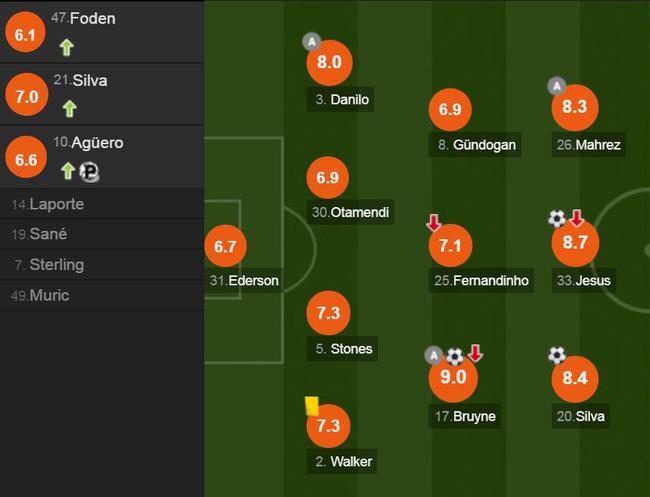Open the 30. Otamendi name label
Viewport: 650px width, 497px height.
coord(350,212)
